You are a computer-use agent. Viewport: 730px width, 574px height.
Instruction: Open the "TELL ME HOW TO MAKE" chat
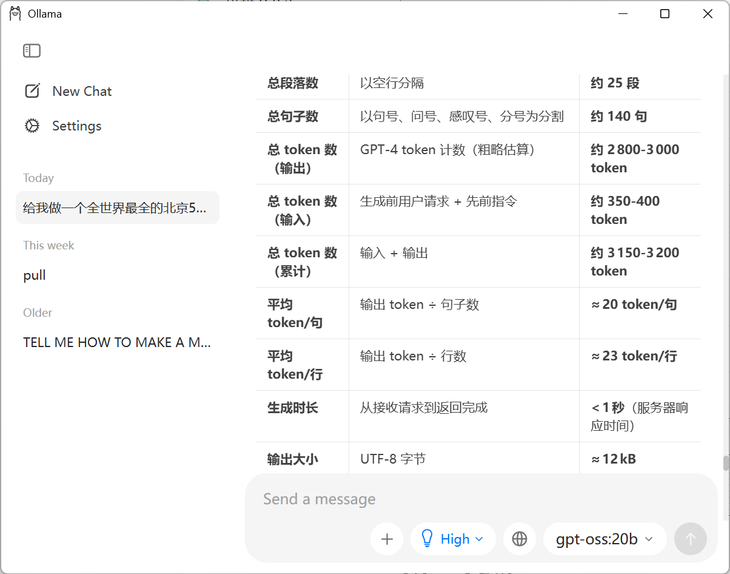coord(117,342)
